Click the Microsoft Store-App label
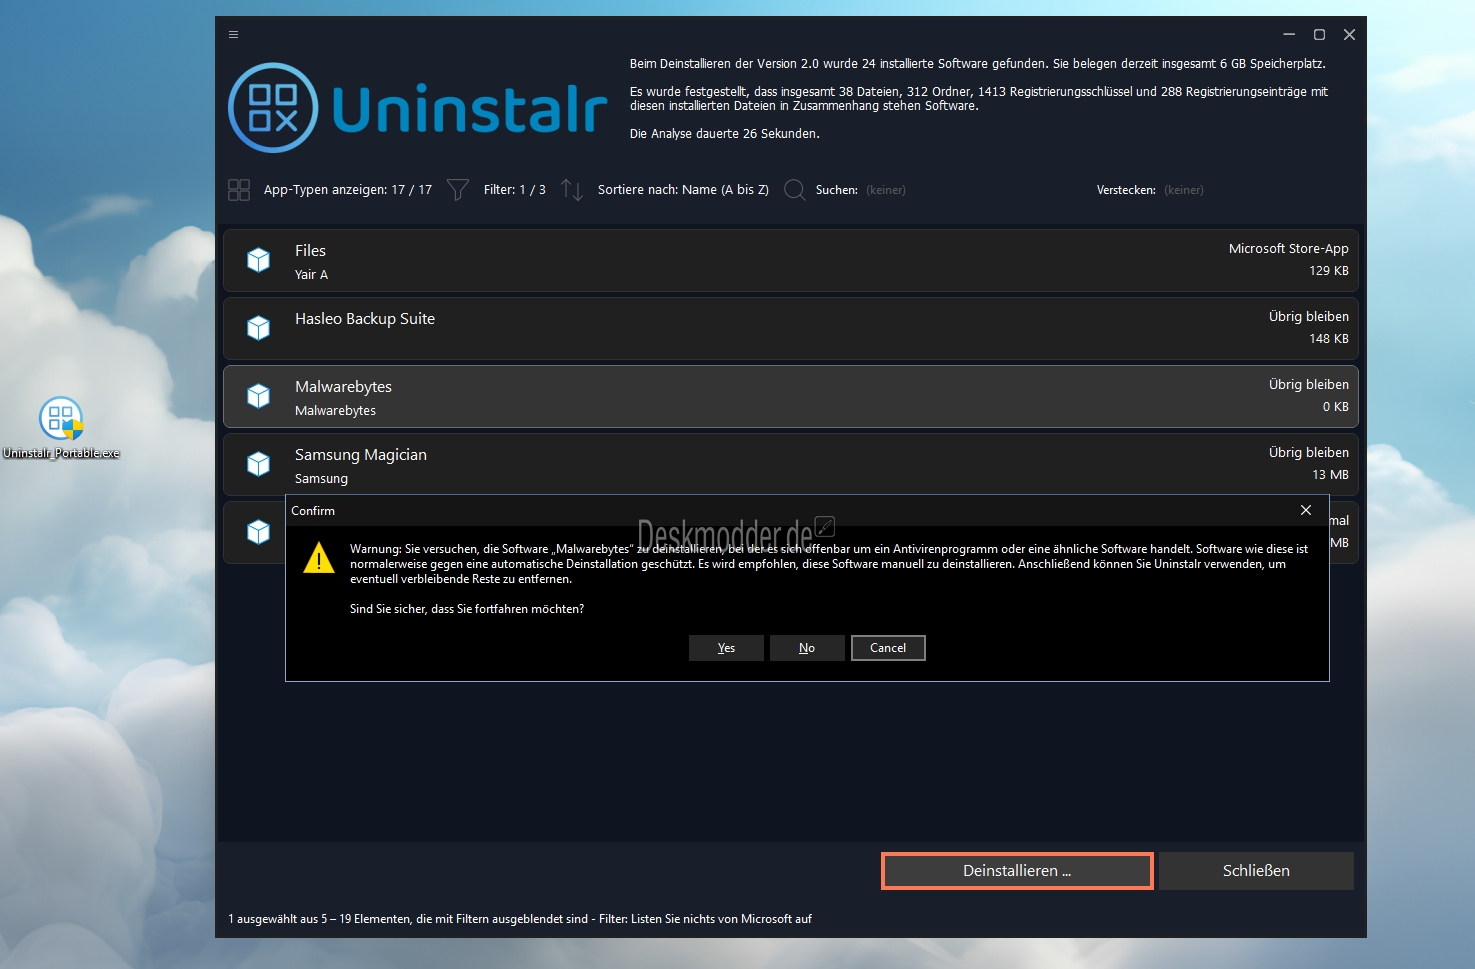This screenshot has width=1475, height=969. [1288, 249]
